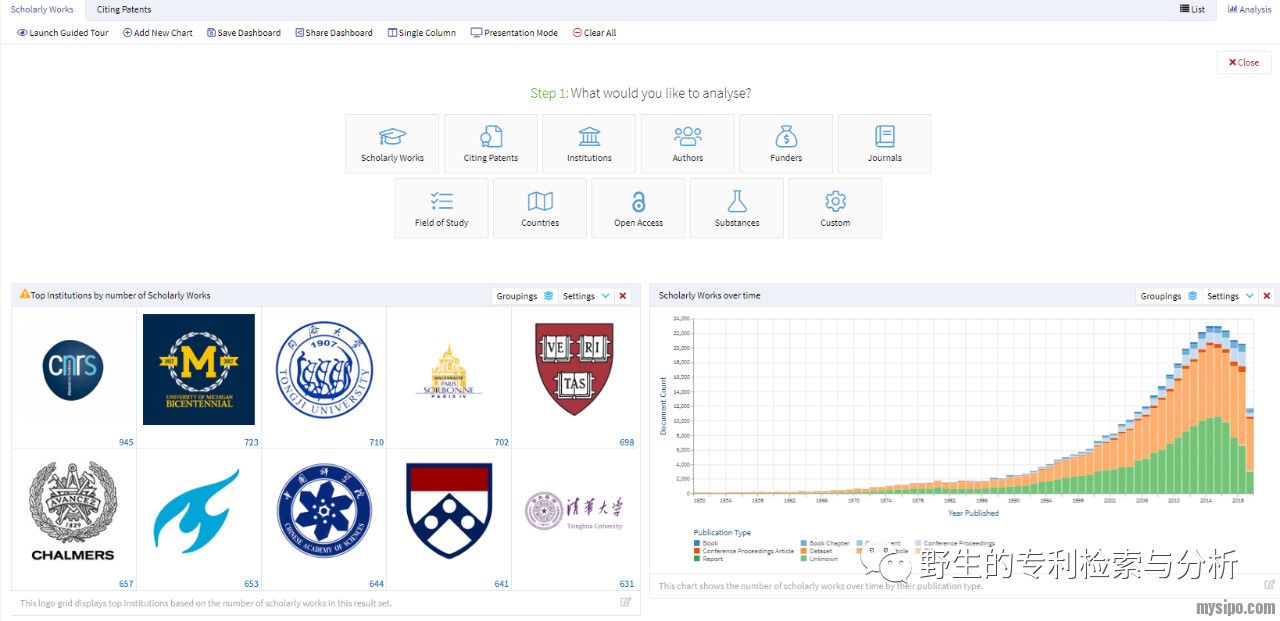This screenshot has height=621, width=1280.
Task: Open the Substances flask tile
Action: tap(737, 208)
